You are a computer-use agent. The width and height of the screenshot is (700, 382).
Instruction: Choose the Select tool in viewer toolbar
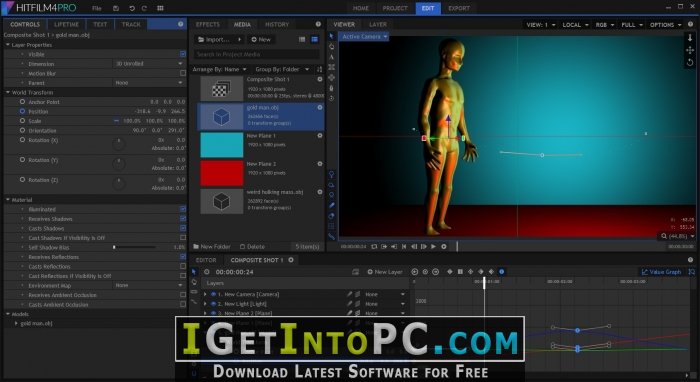click(331, 36)
